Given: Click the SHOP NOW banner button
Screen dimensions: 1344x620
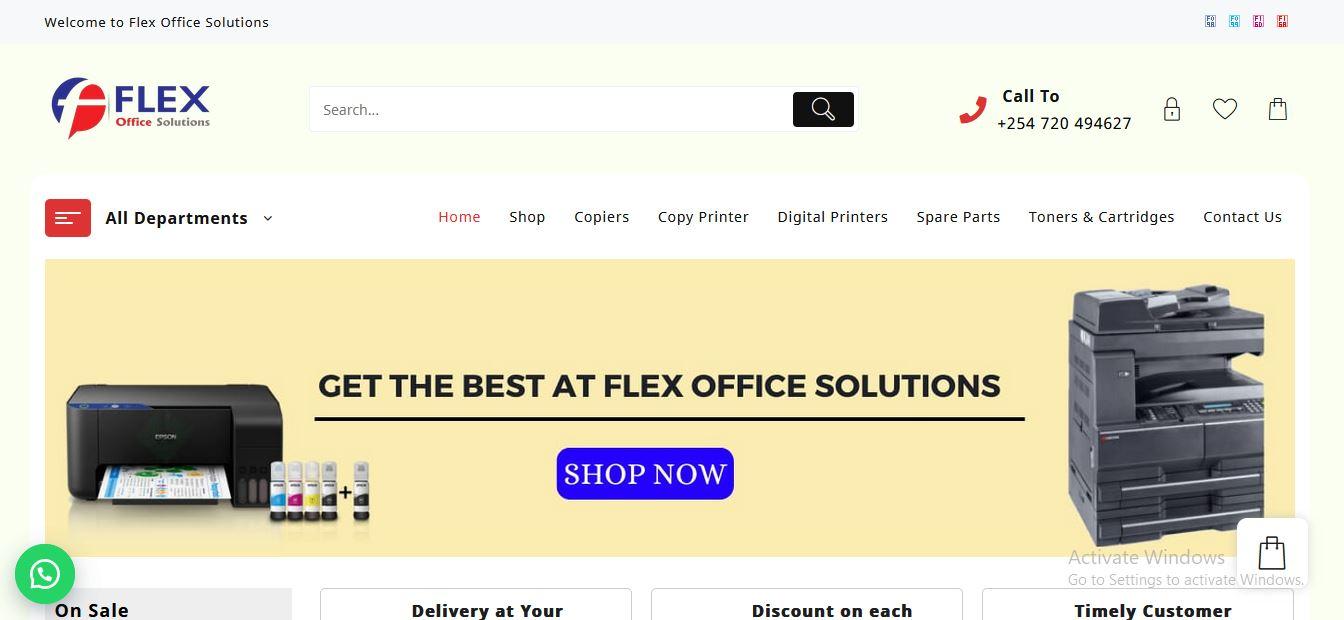Looking at the screenshot, I should pyautogui.click(x=645, y=474).
